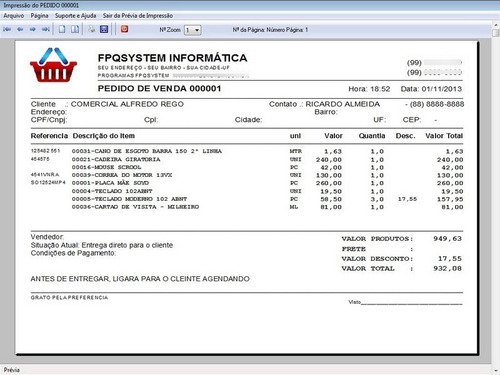Click client name COMERCIAL ALFREDO REGO
The image size is (500, 375).
(x=127, y=104)
